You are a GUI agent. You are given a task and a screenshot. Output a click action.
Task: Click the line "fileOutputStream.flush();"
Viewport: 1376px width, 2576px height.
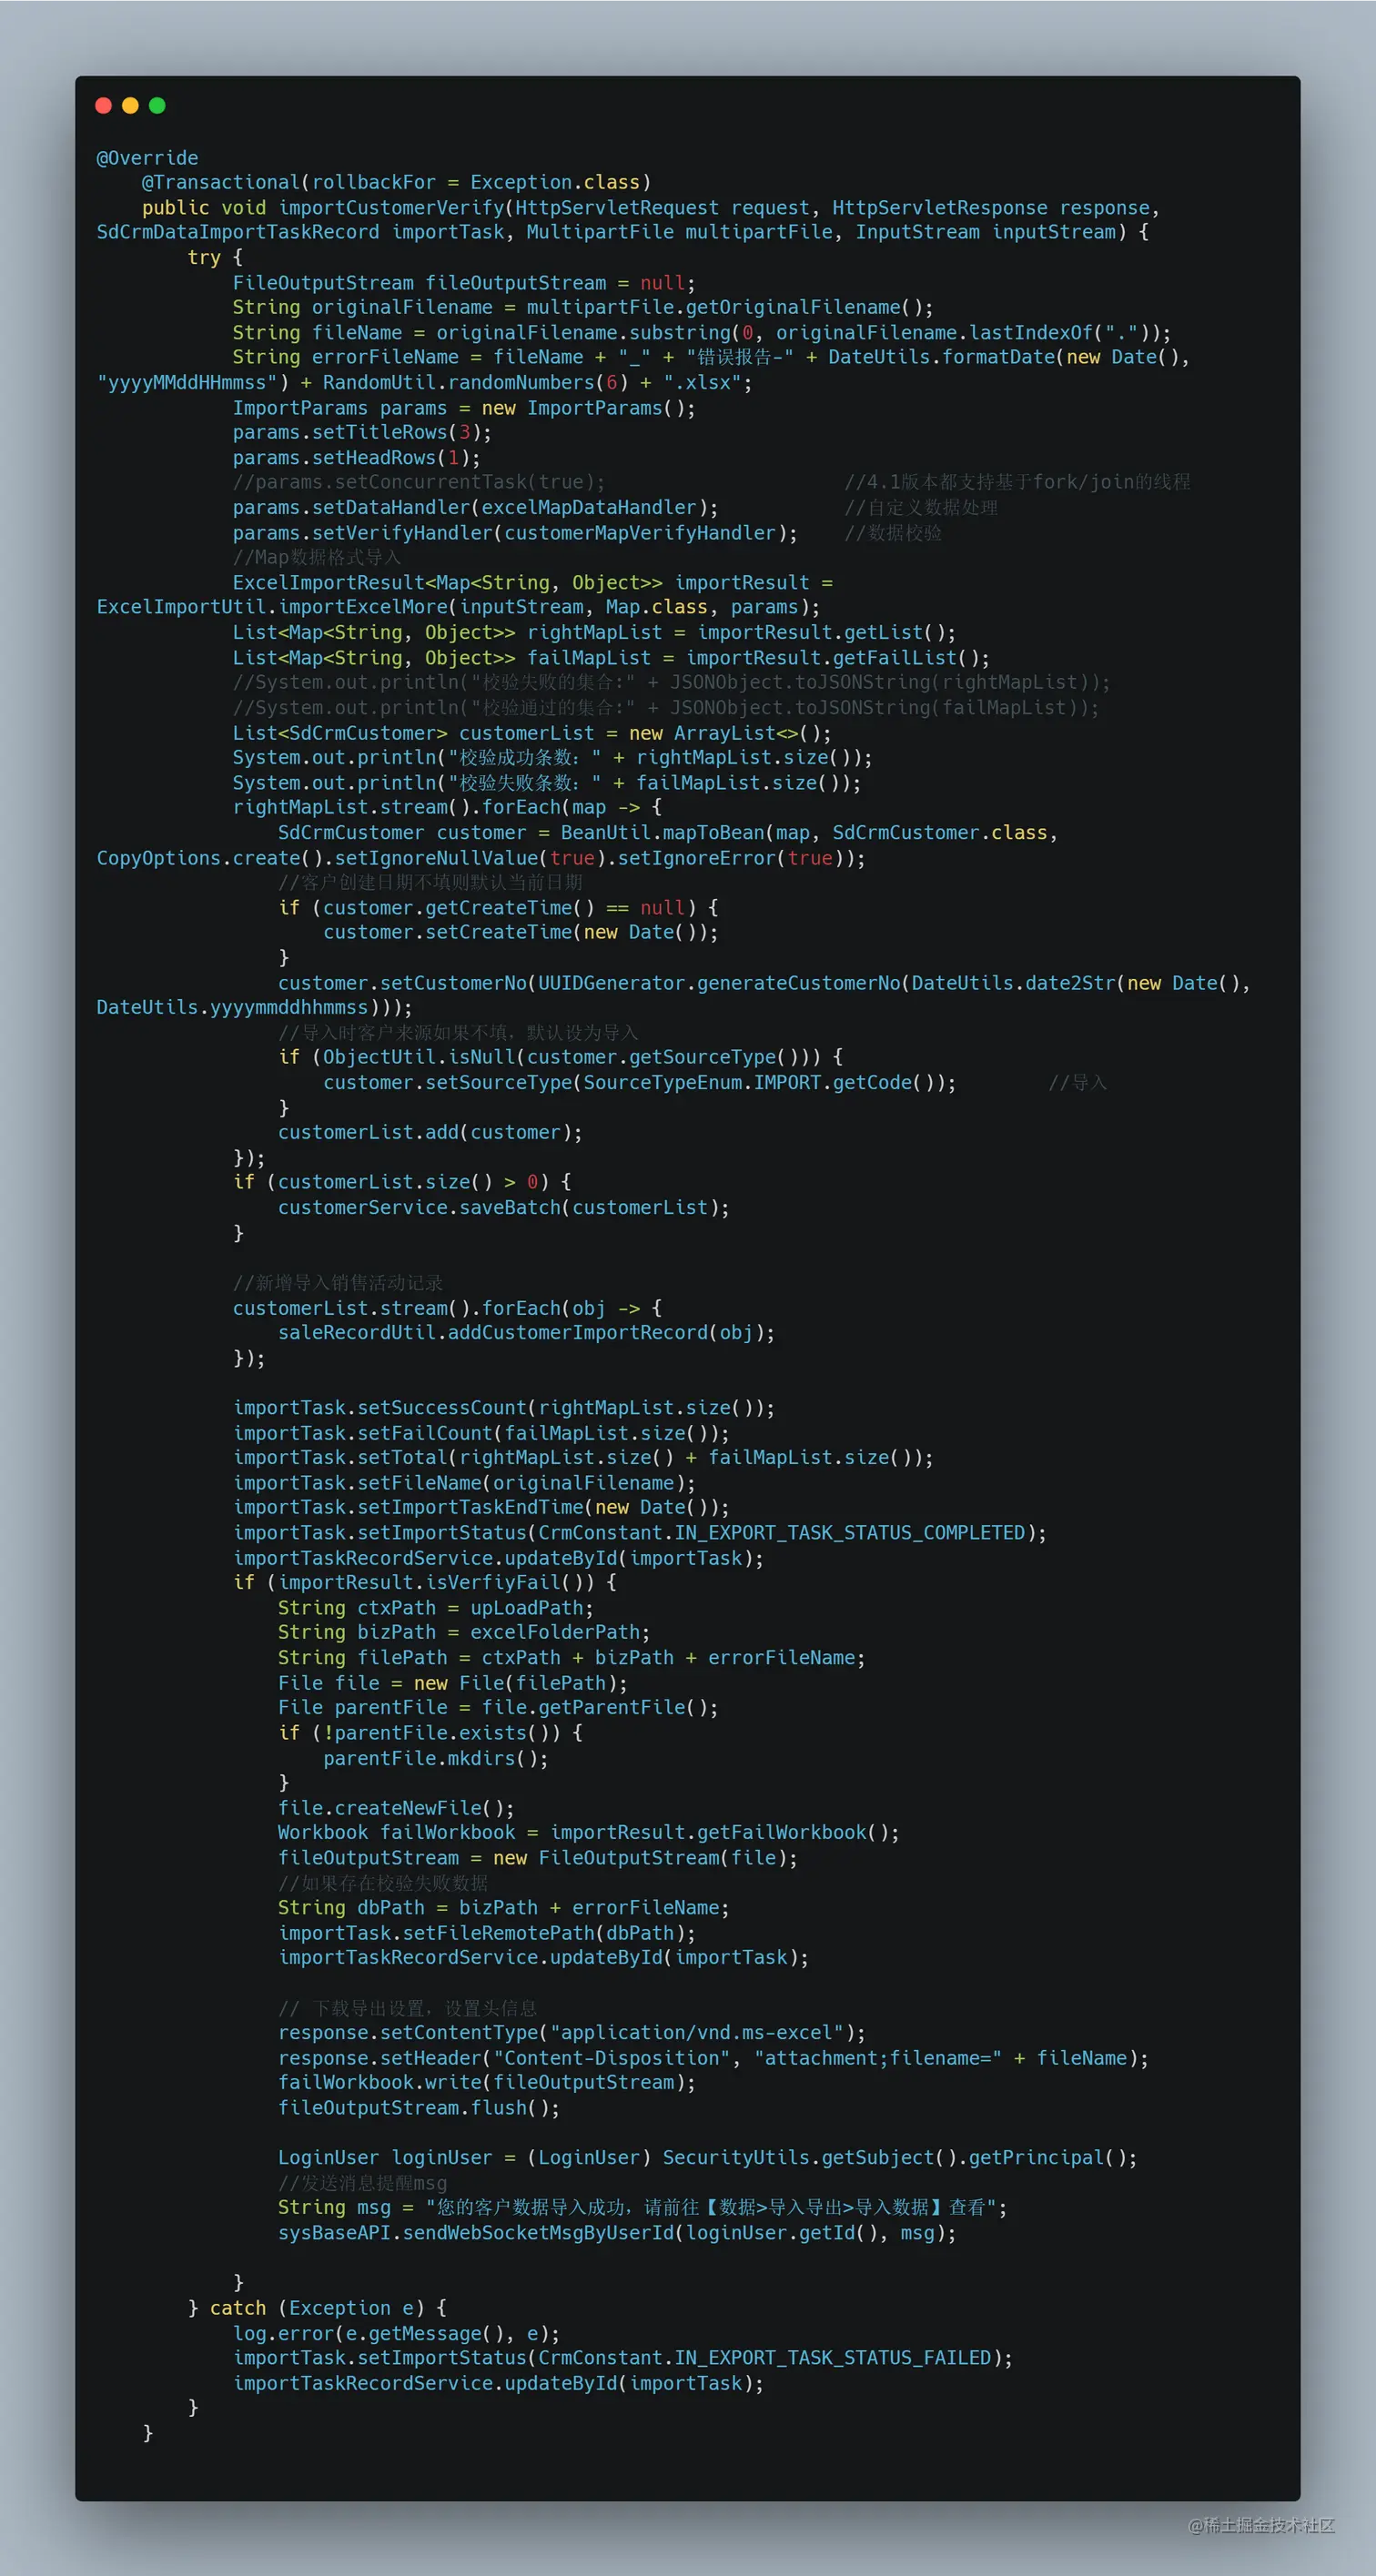coord(419,2108)
